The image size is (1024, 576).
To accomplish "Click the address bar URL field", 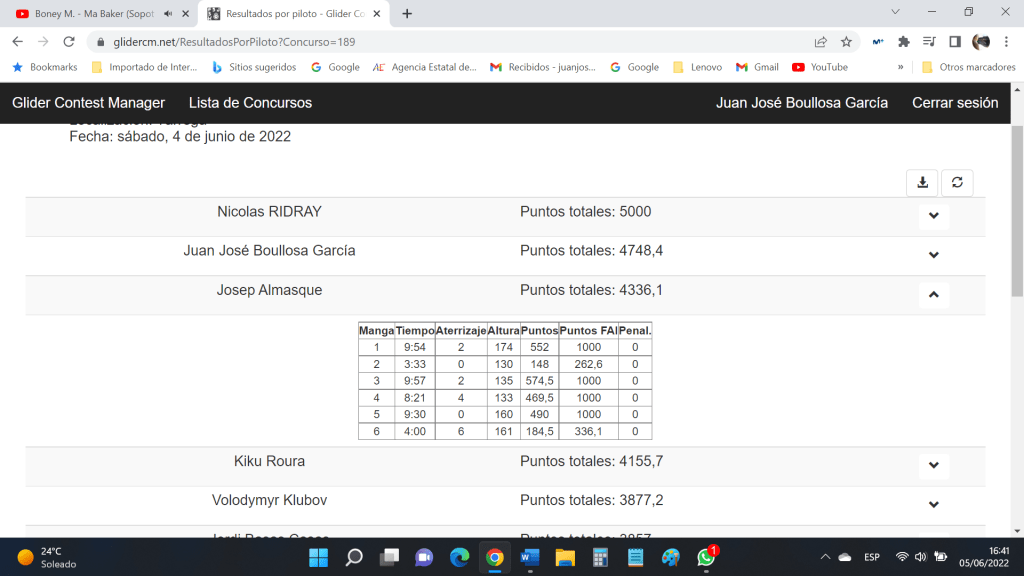I will pos(450,42).
